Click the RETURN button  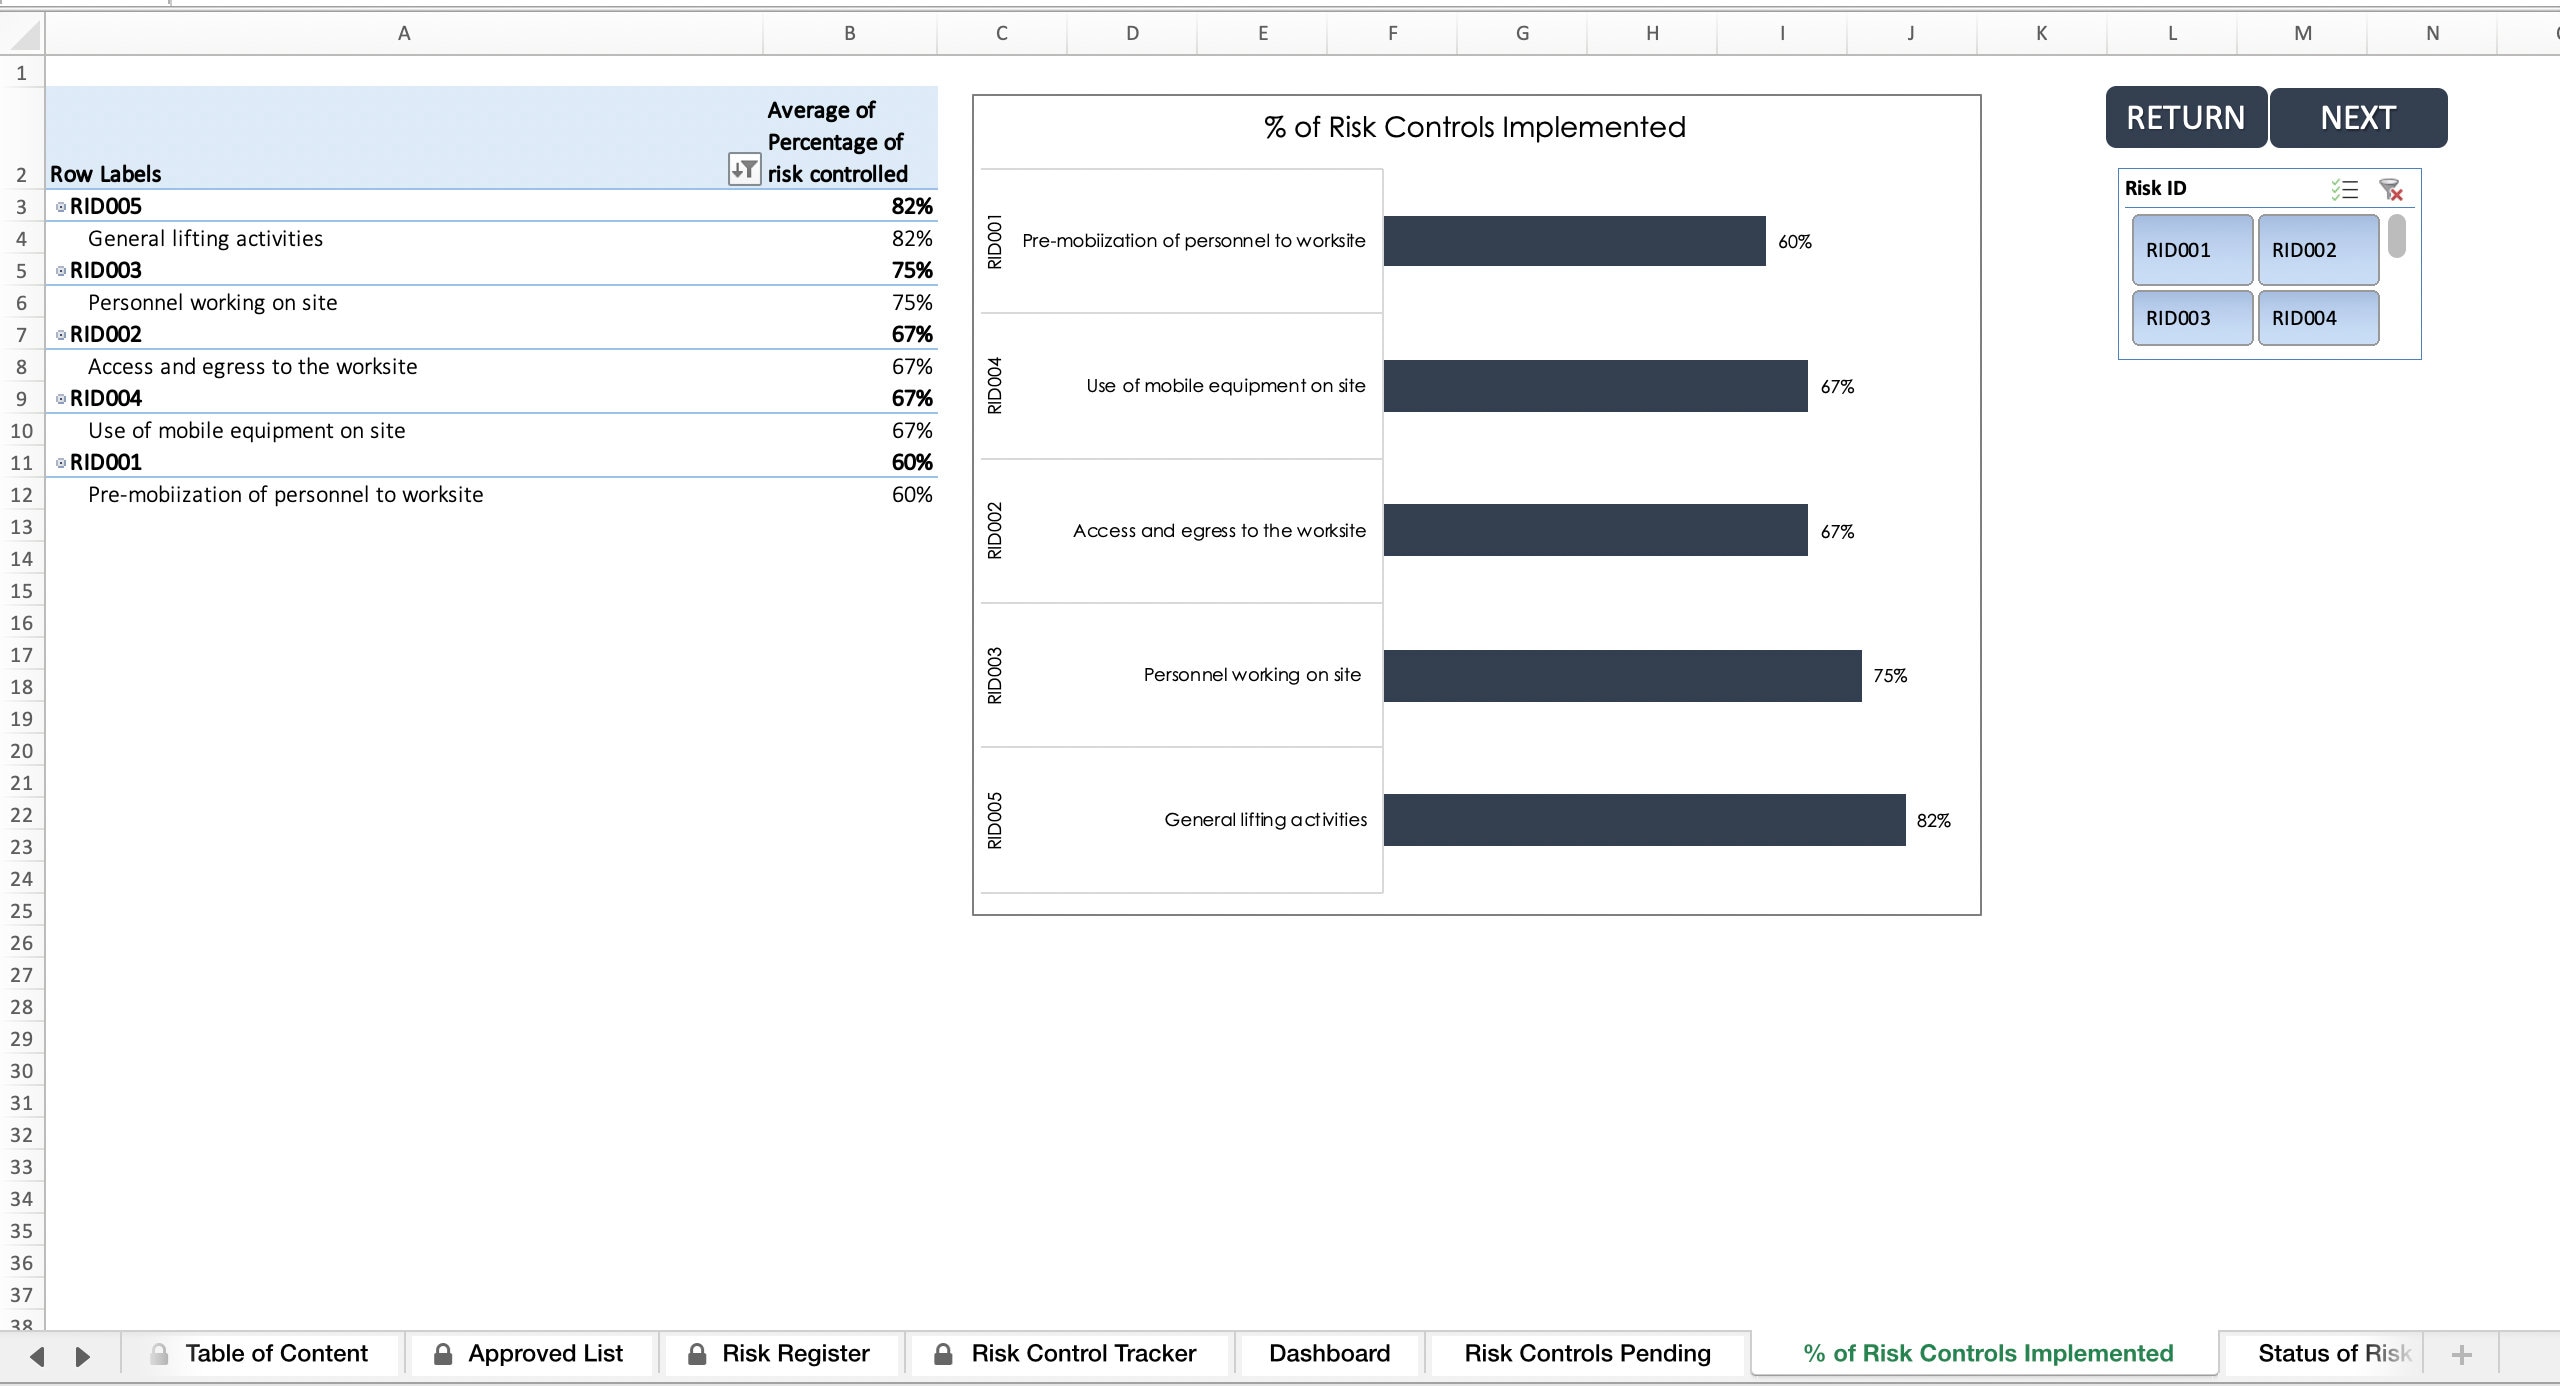point(2185,117)
